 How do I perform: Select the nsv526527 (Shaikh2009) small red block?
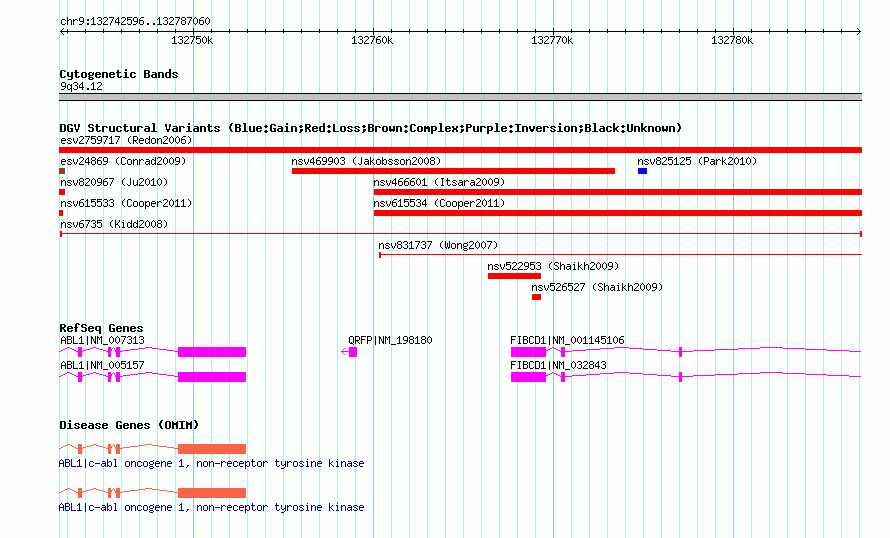[x=536, y=297]
